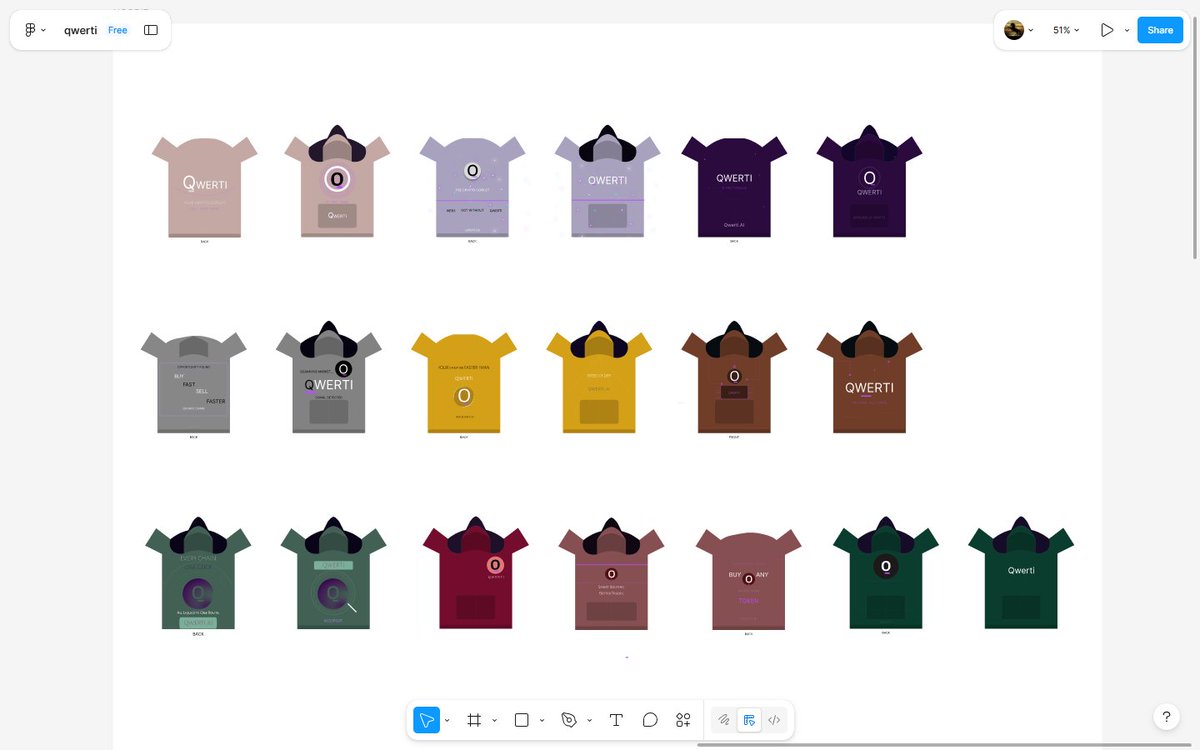Select the dark green shirt with O badge
Screen dimensions: 1200x750
(886, 573)
